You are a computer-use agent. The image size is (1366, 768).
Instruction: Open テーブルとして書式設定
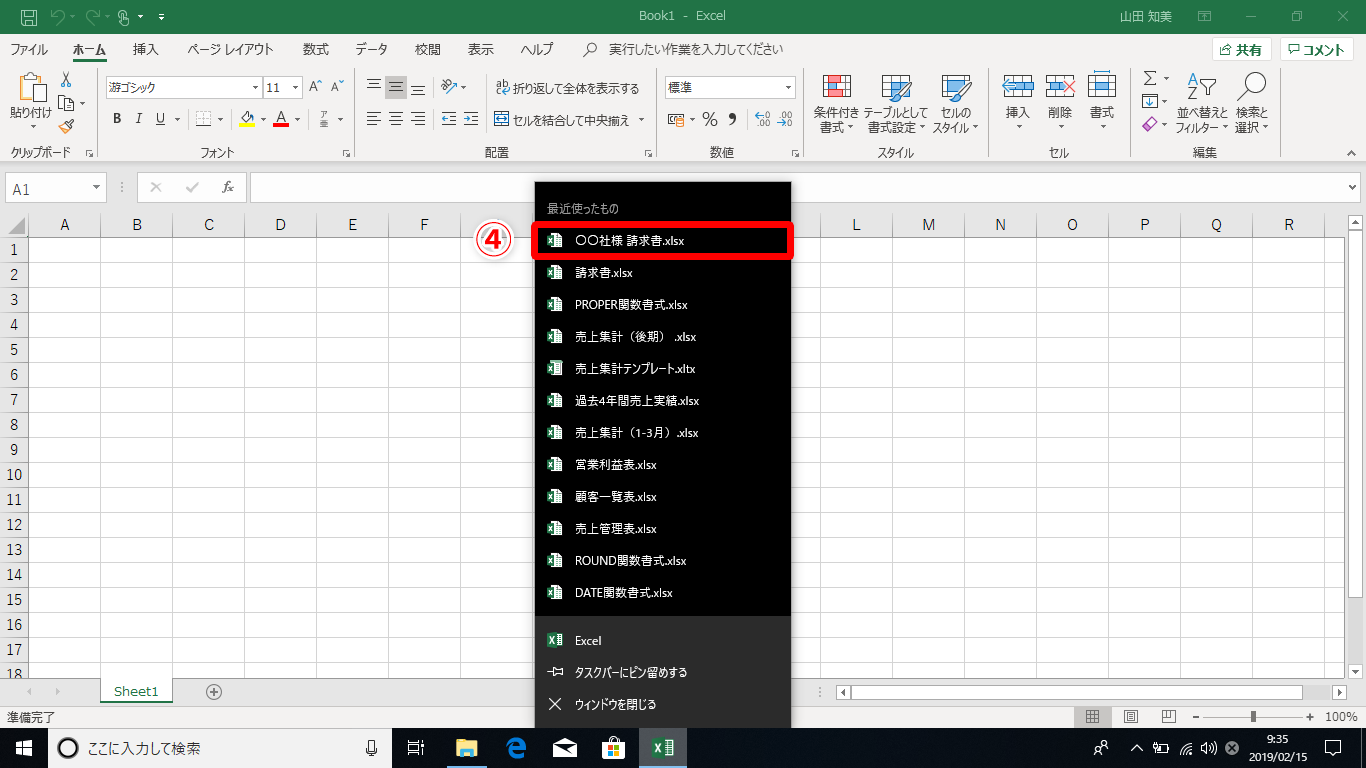point(895,103)
